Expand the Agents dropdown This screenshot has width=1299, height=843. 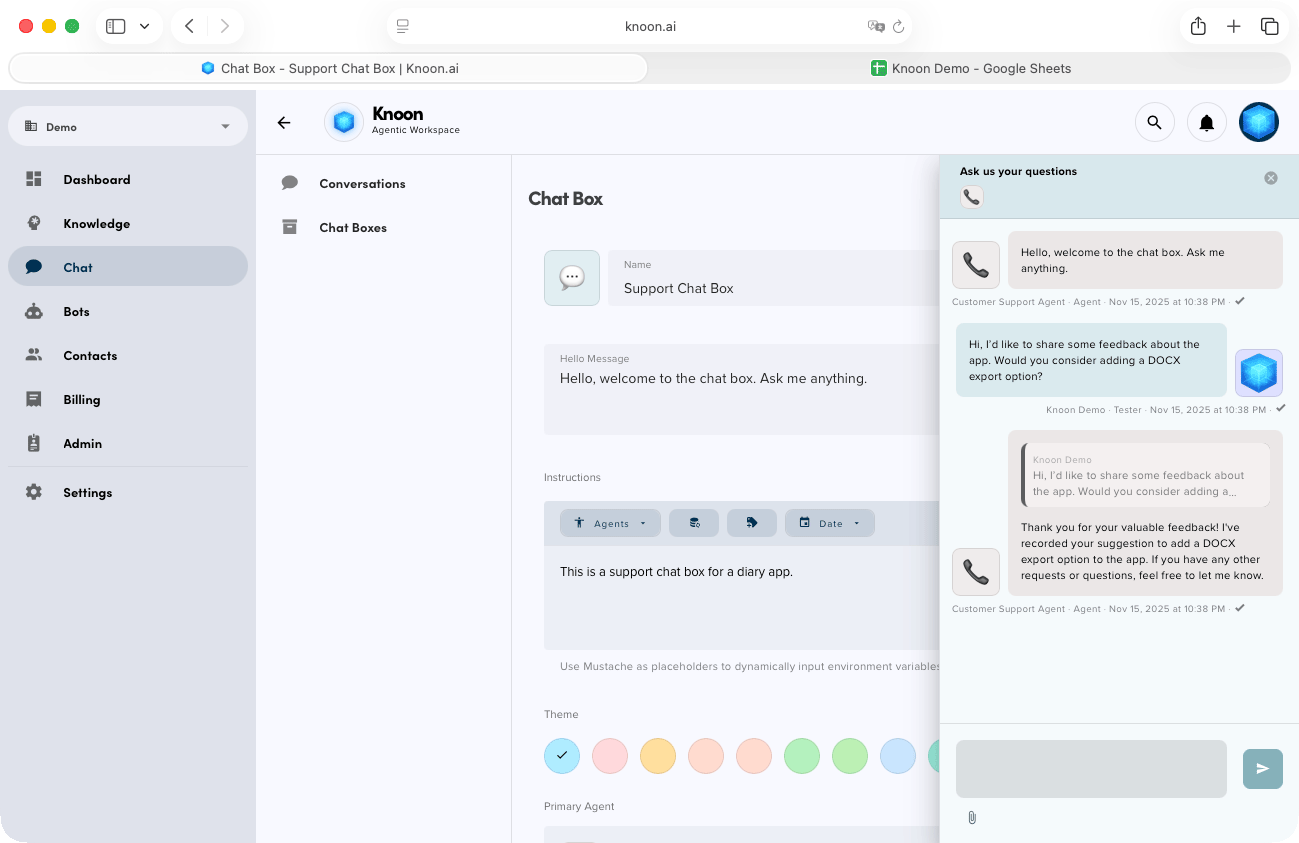click(x=610, y=522)
